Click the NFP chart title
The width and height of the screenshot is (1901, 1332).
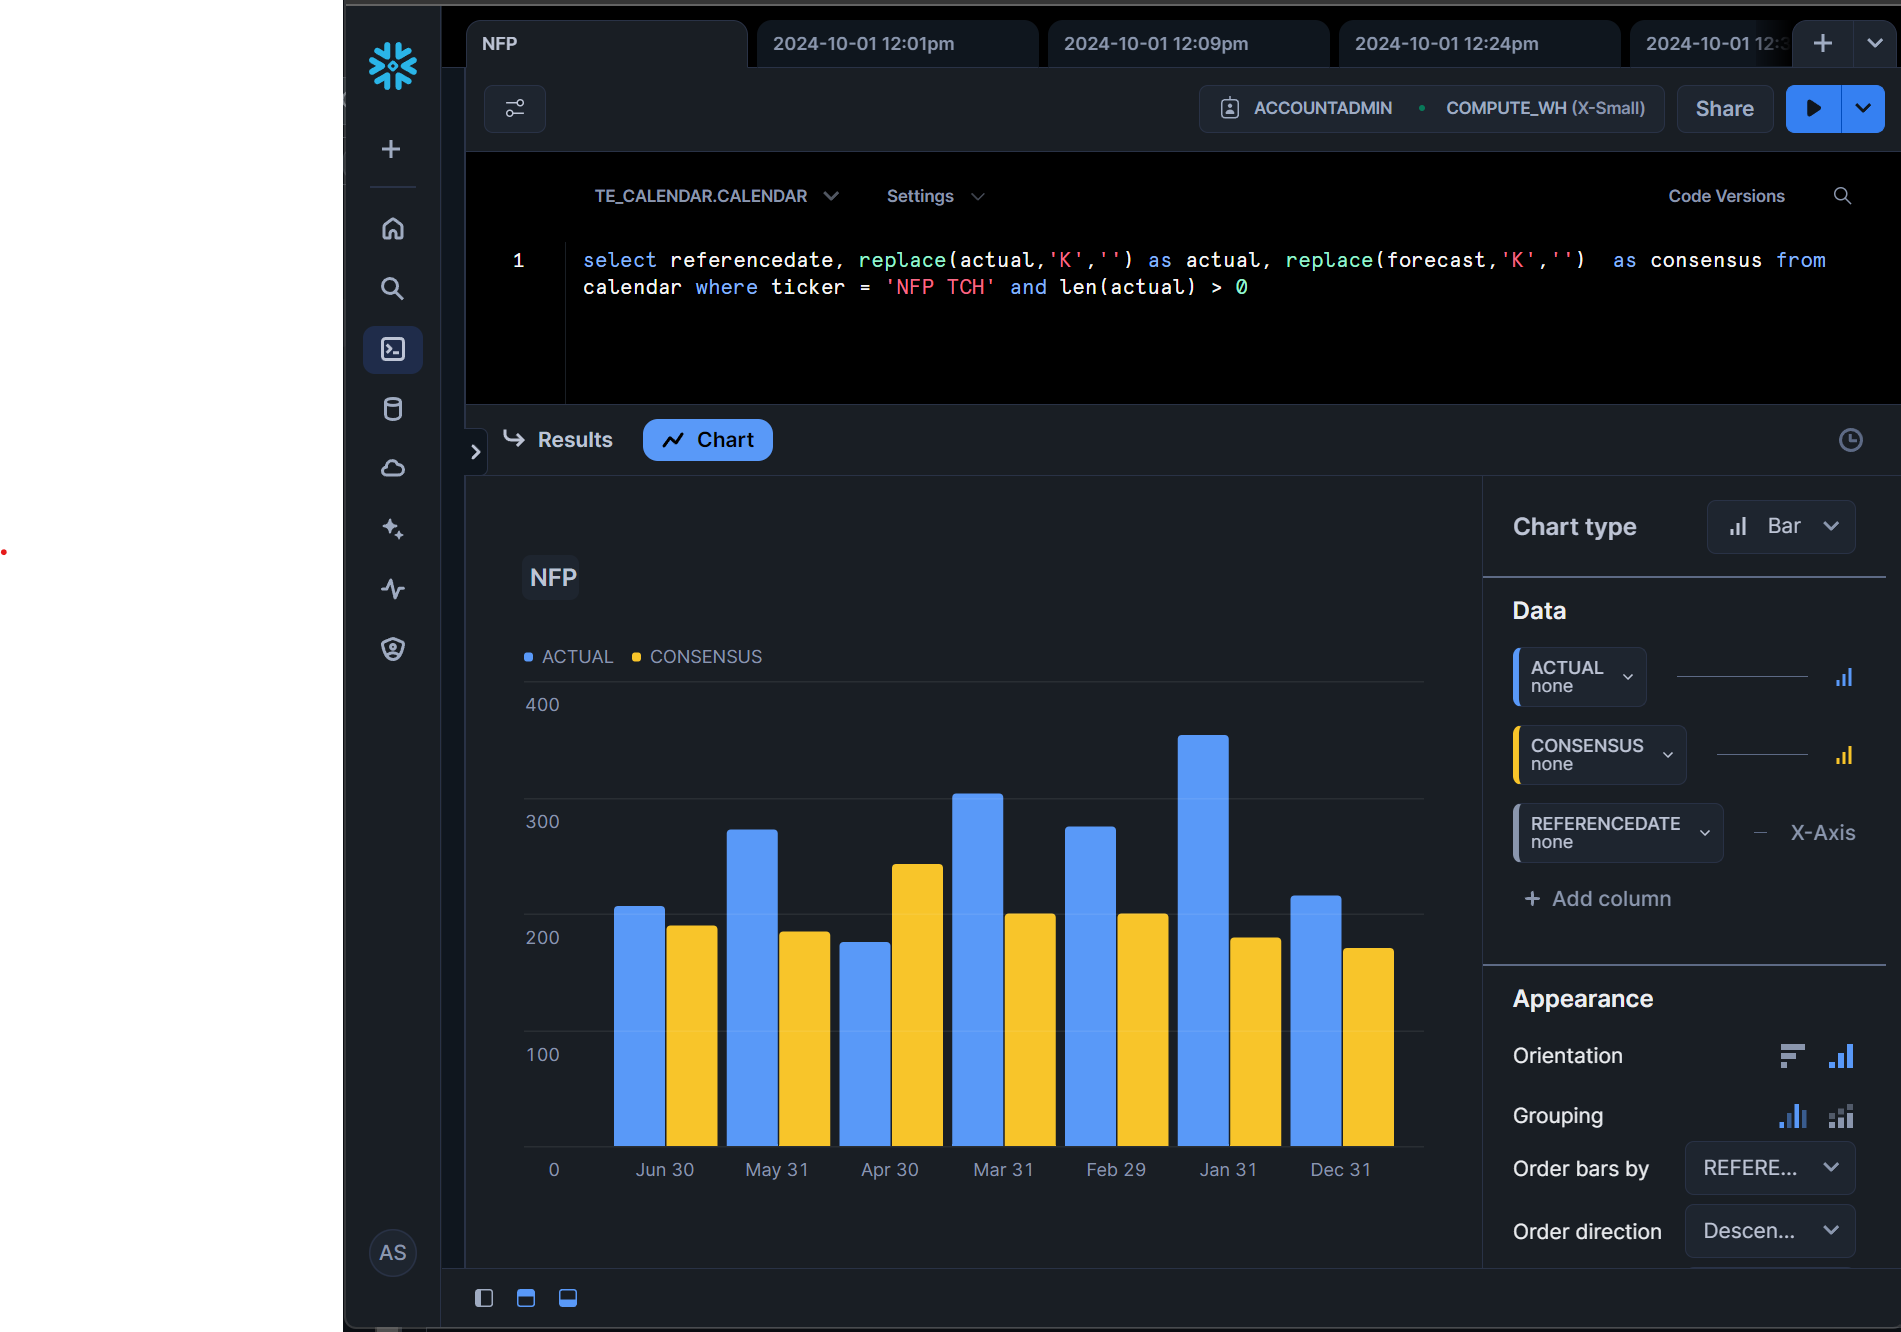pyautogui.click(x=552, y=577)
